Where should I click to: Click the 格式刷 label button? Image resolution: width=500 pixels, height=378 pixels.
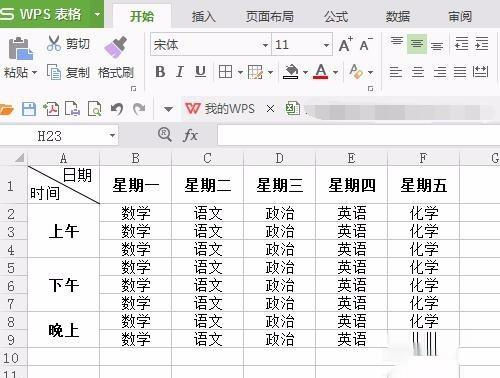click(116, 72)
